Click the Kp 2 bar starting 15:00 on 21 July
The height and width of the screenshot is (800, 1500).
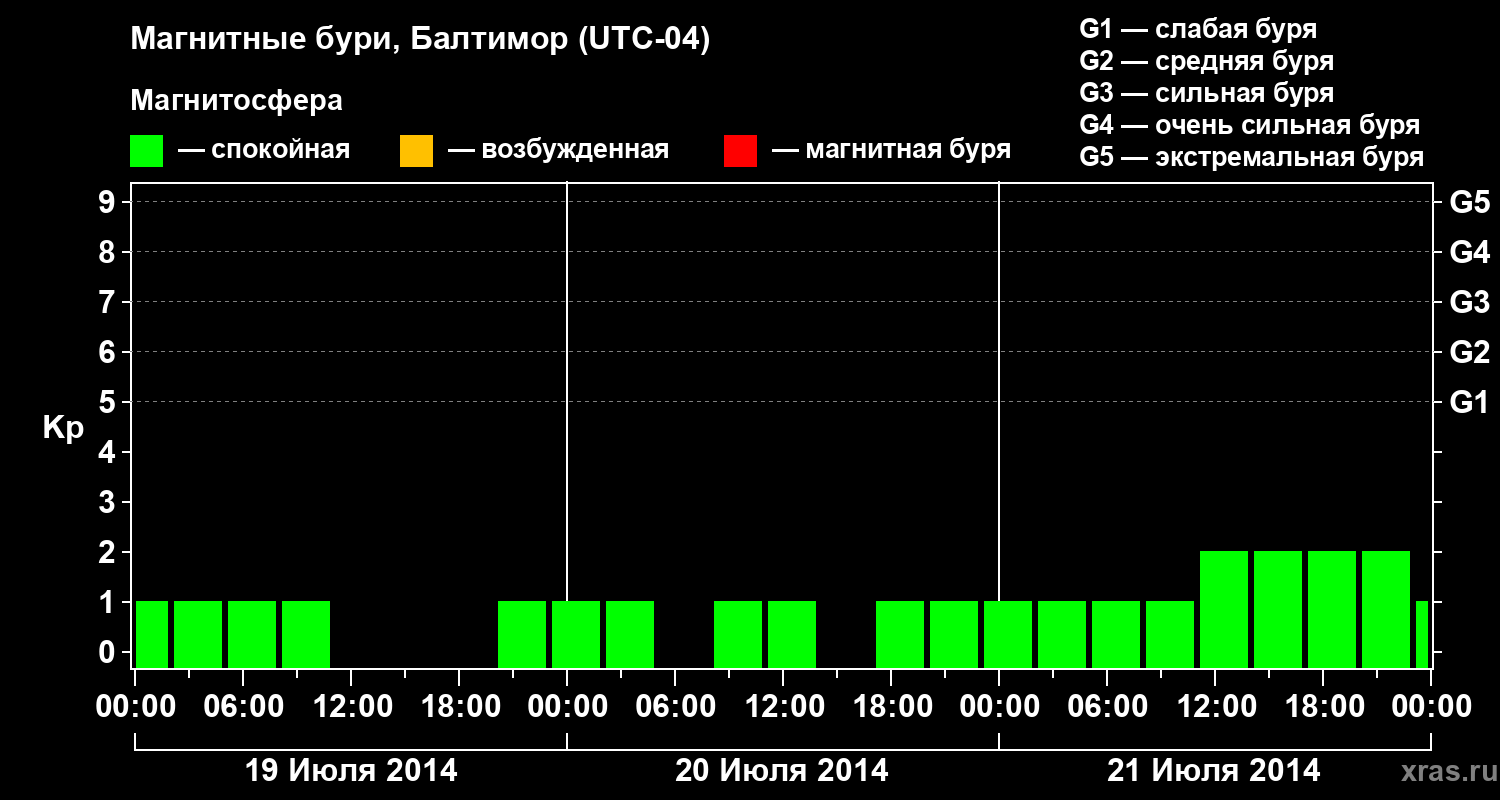1278,609
